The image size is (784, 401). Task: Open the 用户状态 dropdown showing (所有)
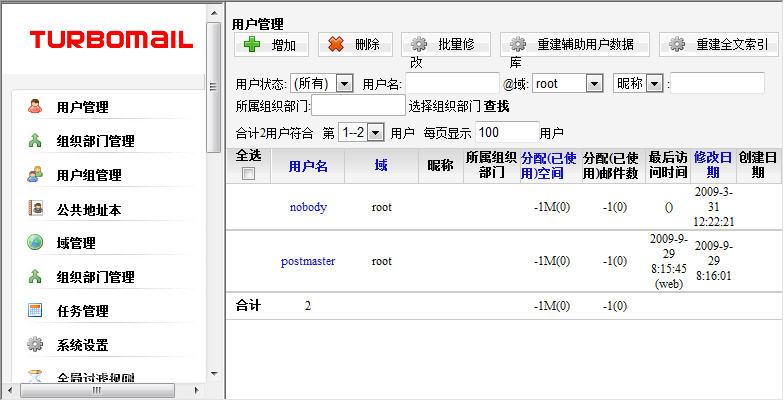(x=322, y=84)
